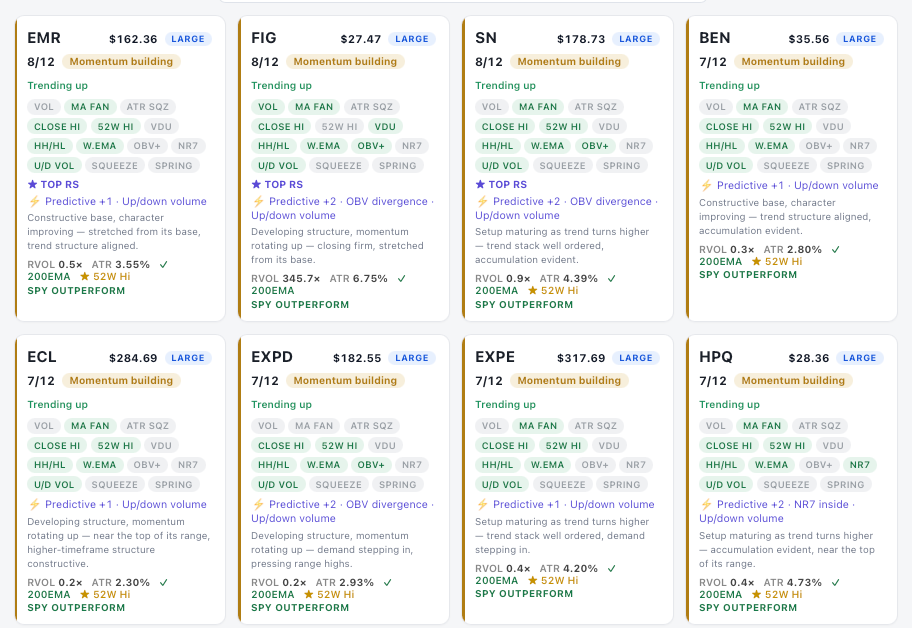Viewport: 912px width, 628px height.
Task: Click the HH/HL chip on EXPD card
Action: point(274,465)
